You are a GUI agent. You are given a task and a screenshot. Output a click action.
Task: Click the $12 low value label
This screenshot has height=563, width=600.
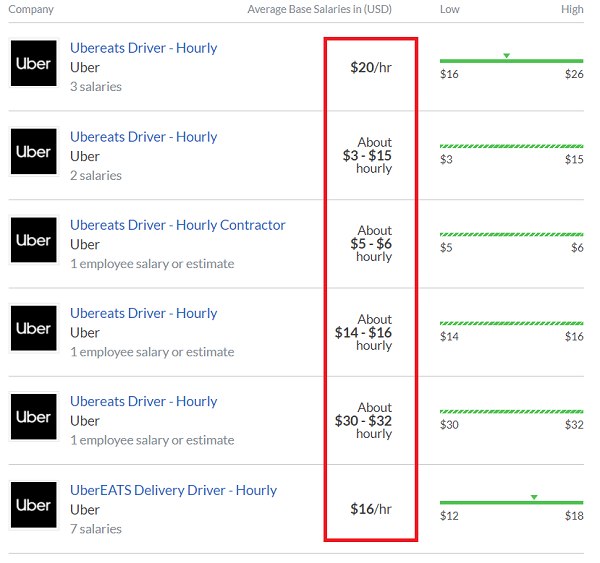(x=449, y=516)
